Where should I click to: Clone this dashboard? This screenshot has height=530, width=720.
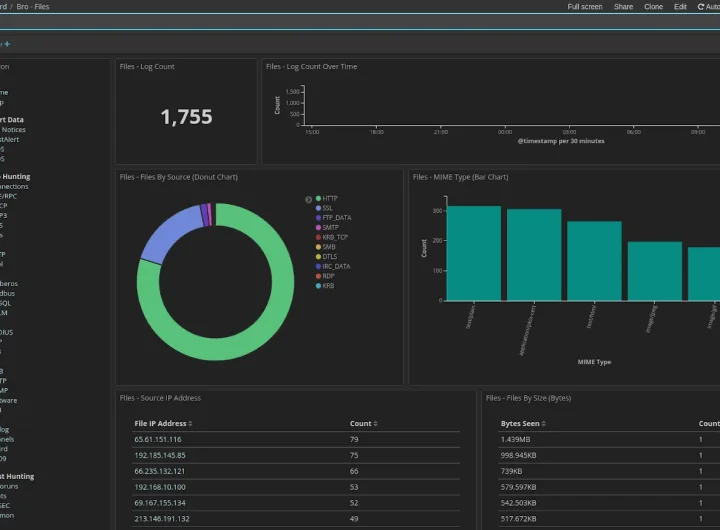(x=653, y=7)
